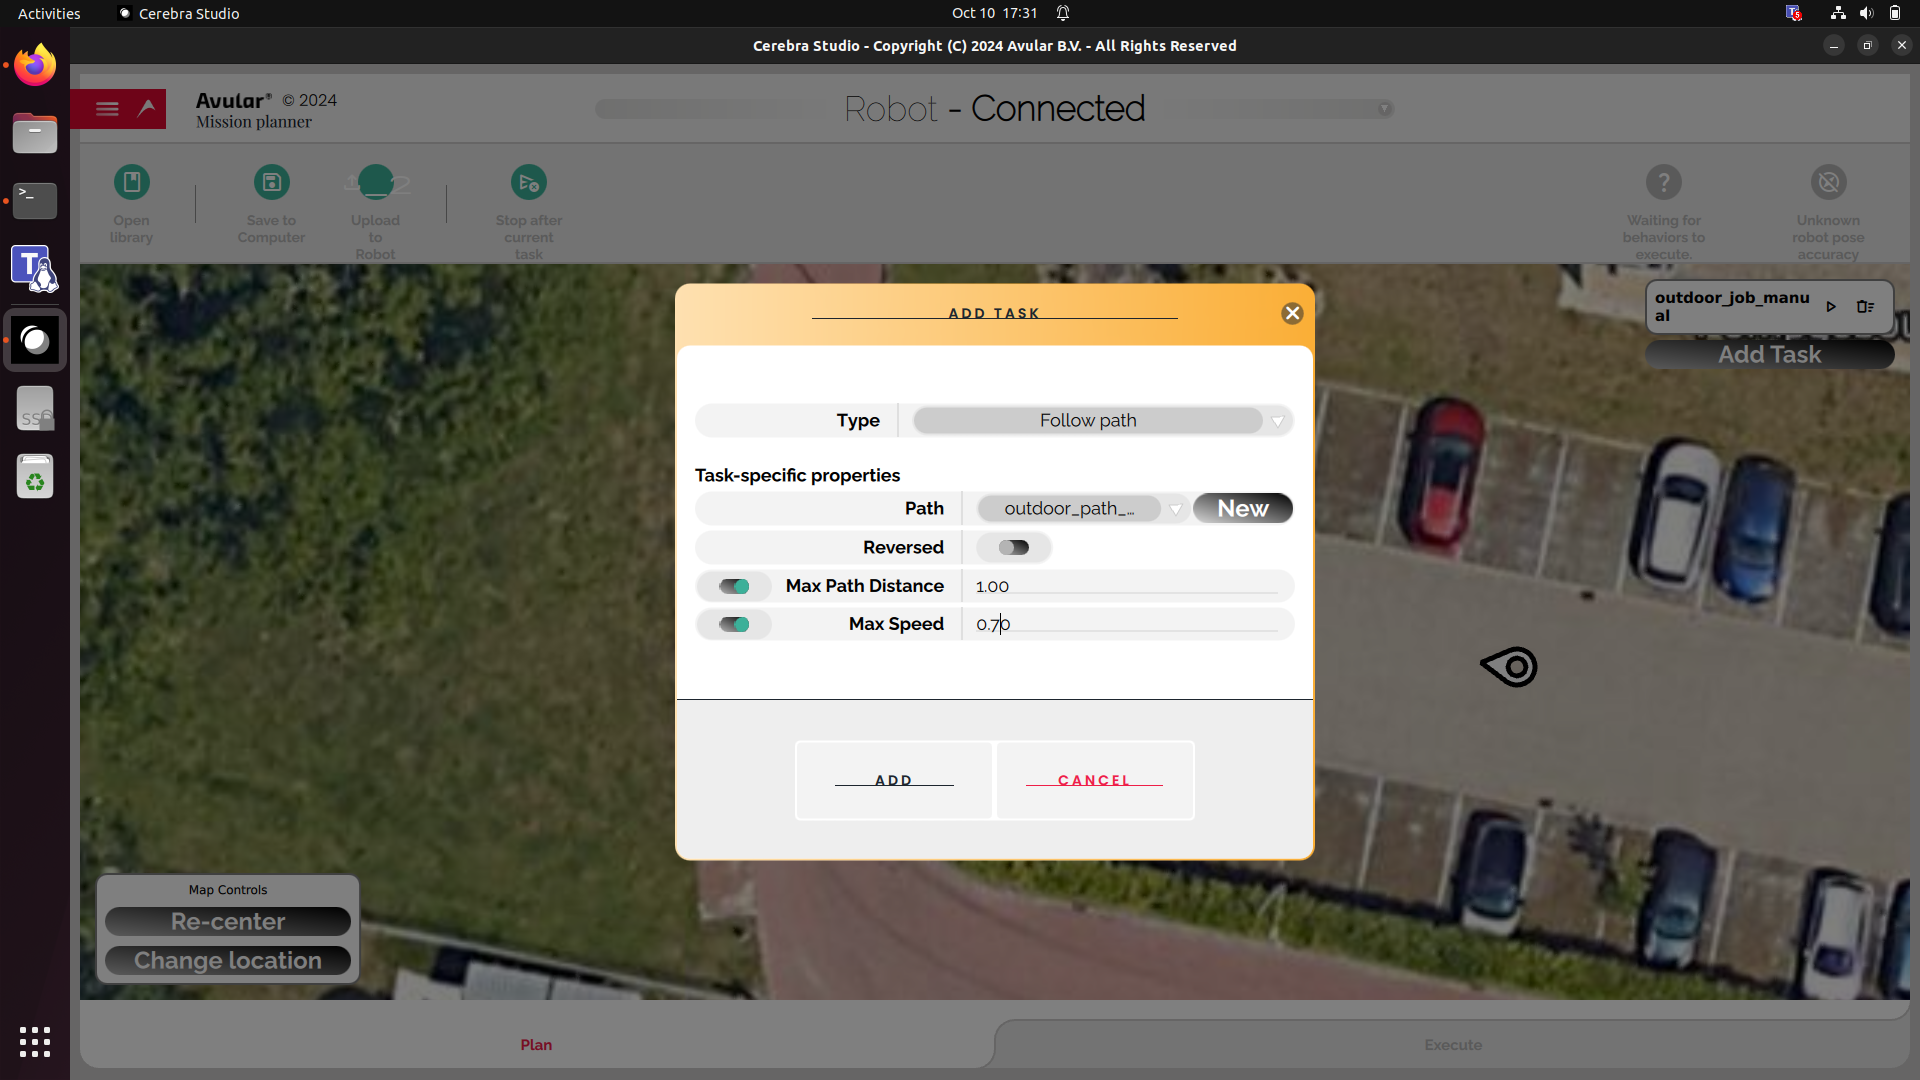
Task: Disable the Max Path Distance toggle
Action: coord(734,587)
